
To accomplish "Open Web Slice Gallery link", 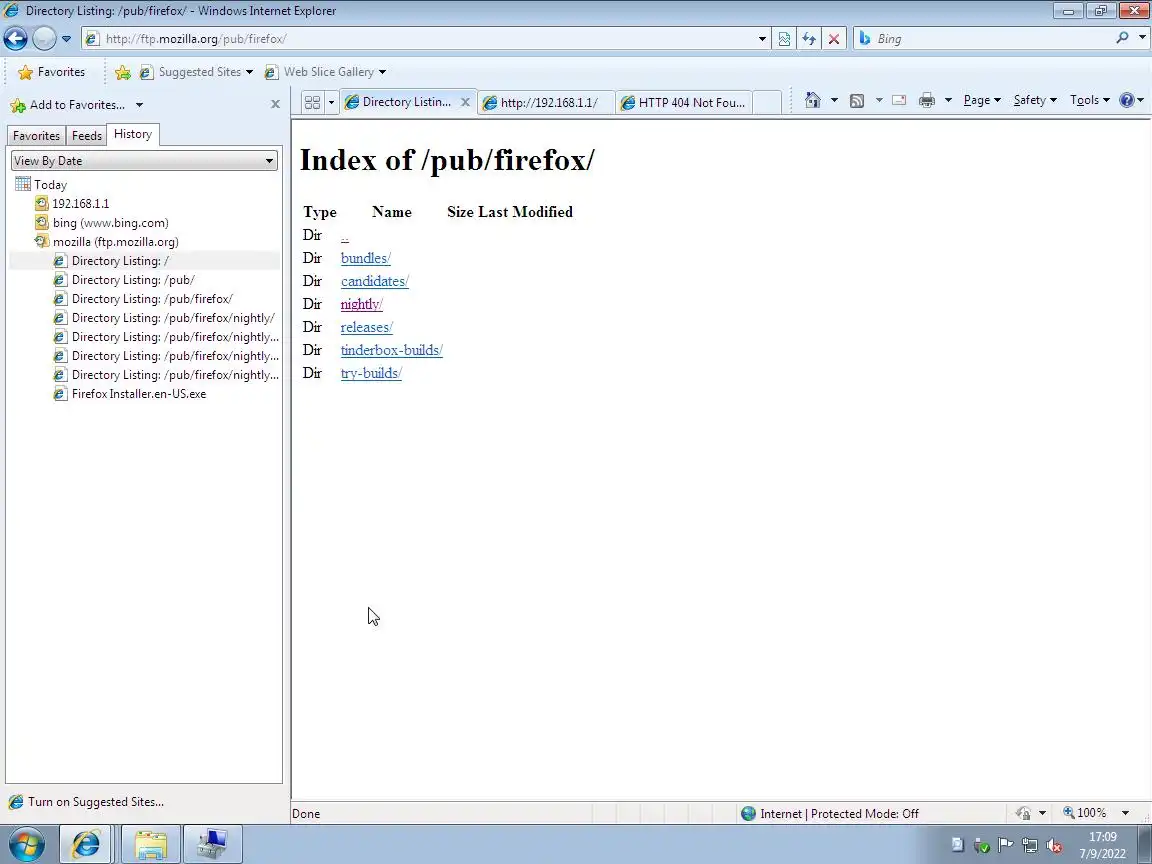I will 325,72.
